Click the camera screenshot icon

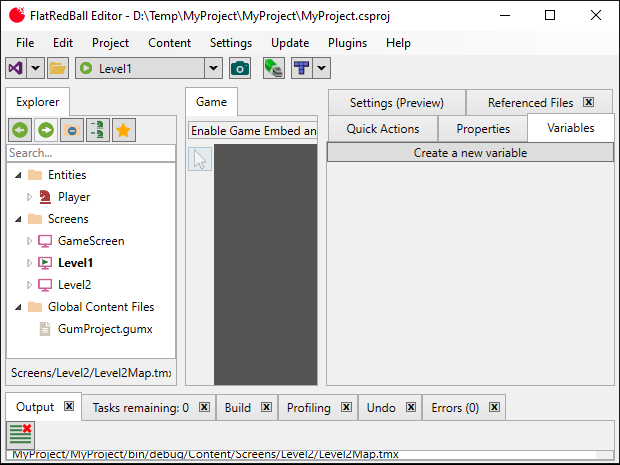(240, 68)
